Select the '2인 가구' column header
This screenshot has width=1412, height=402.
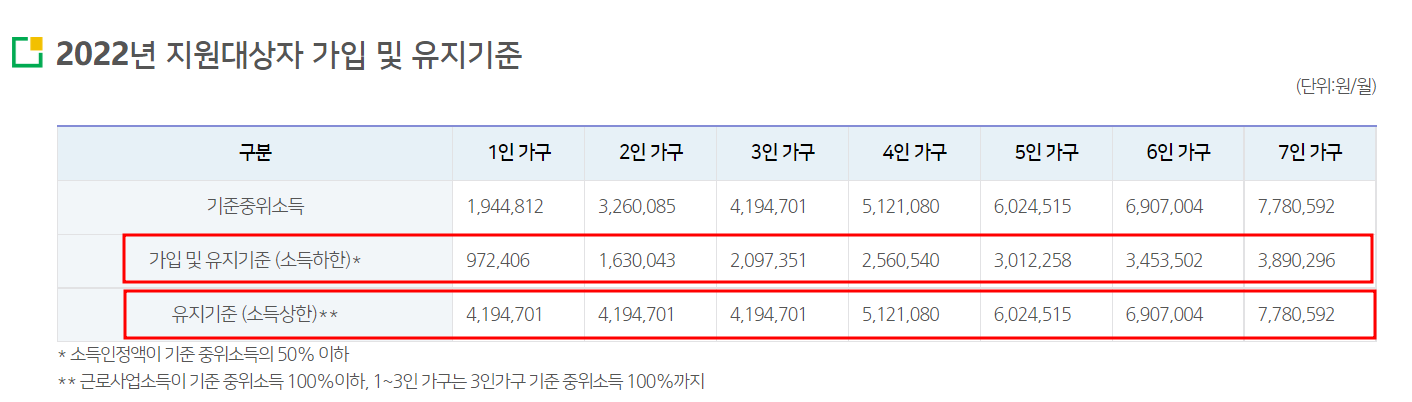(x=651, y=153)
